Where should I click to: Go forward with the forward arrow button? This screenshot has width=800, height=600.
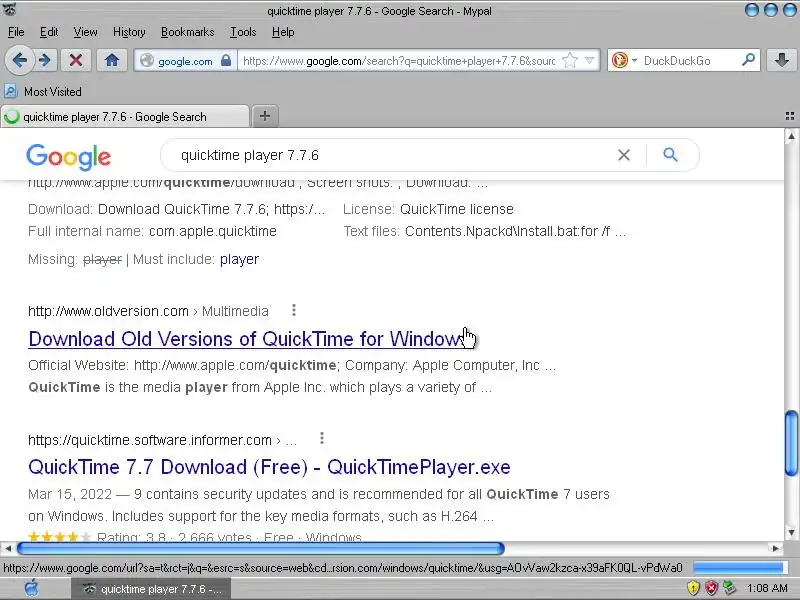[45, 60]
